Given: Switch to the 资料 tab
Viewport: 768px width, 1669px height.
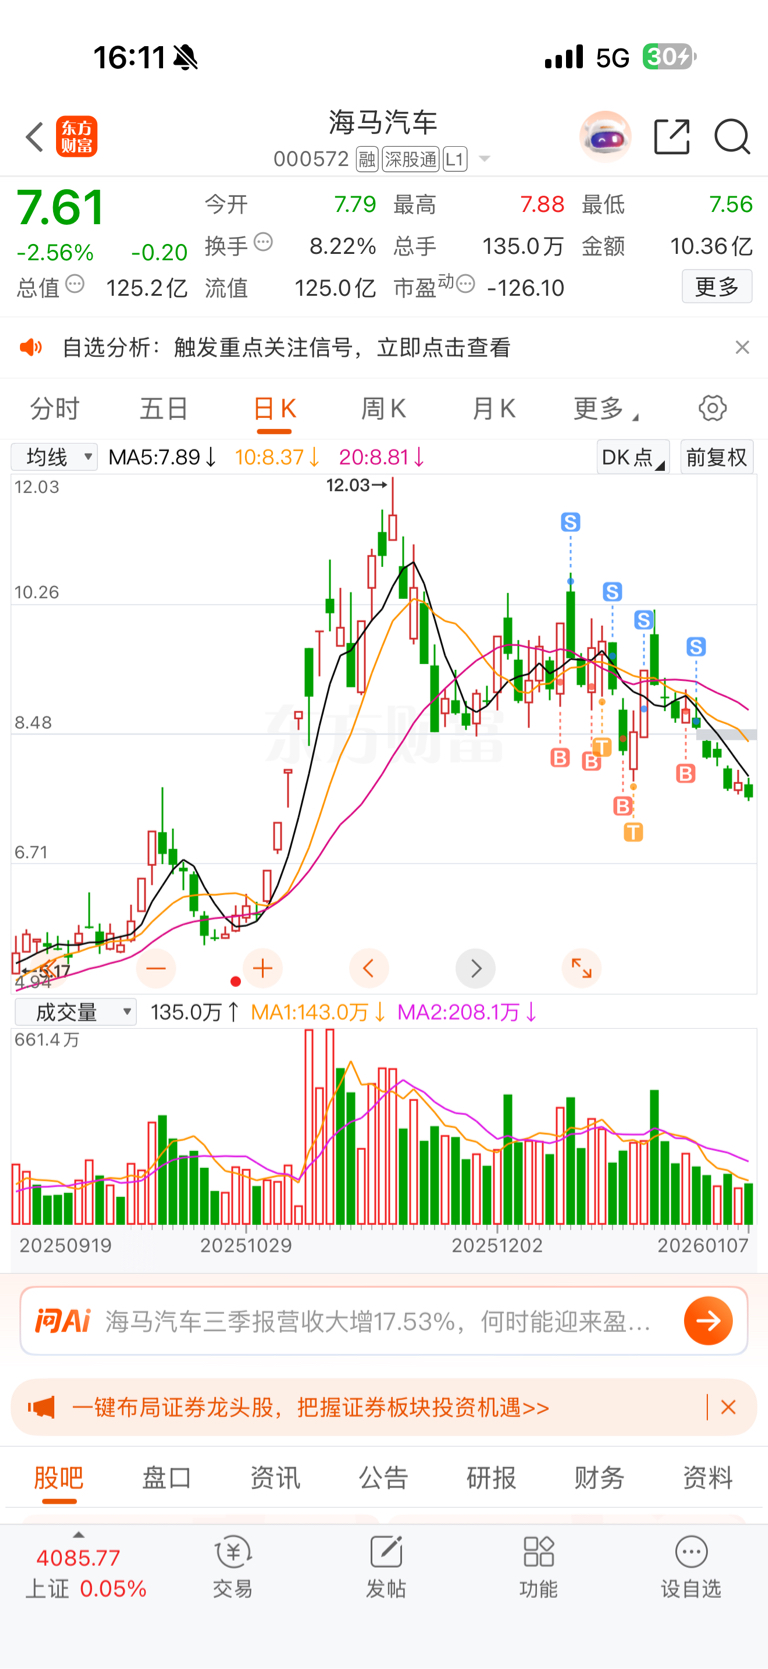Looking at the screenshot, I should 707,1478.
